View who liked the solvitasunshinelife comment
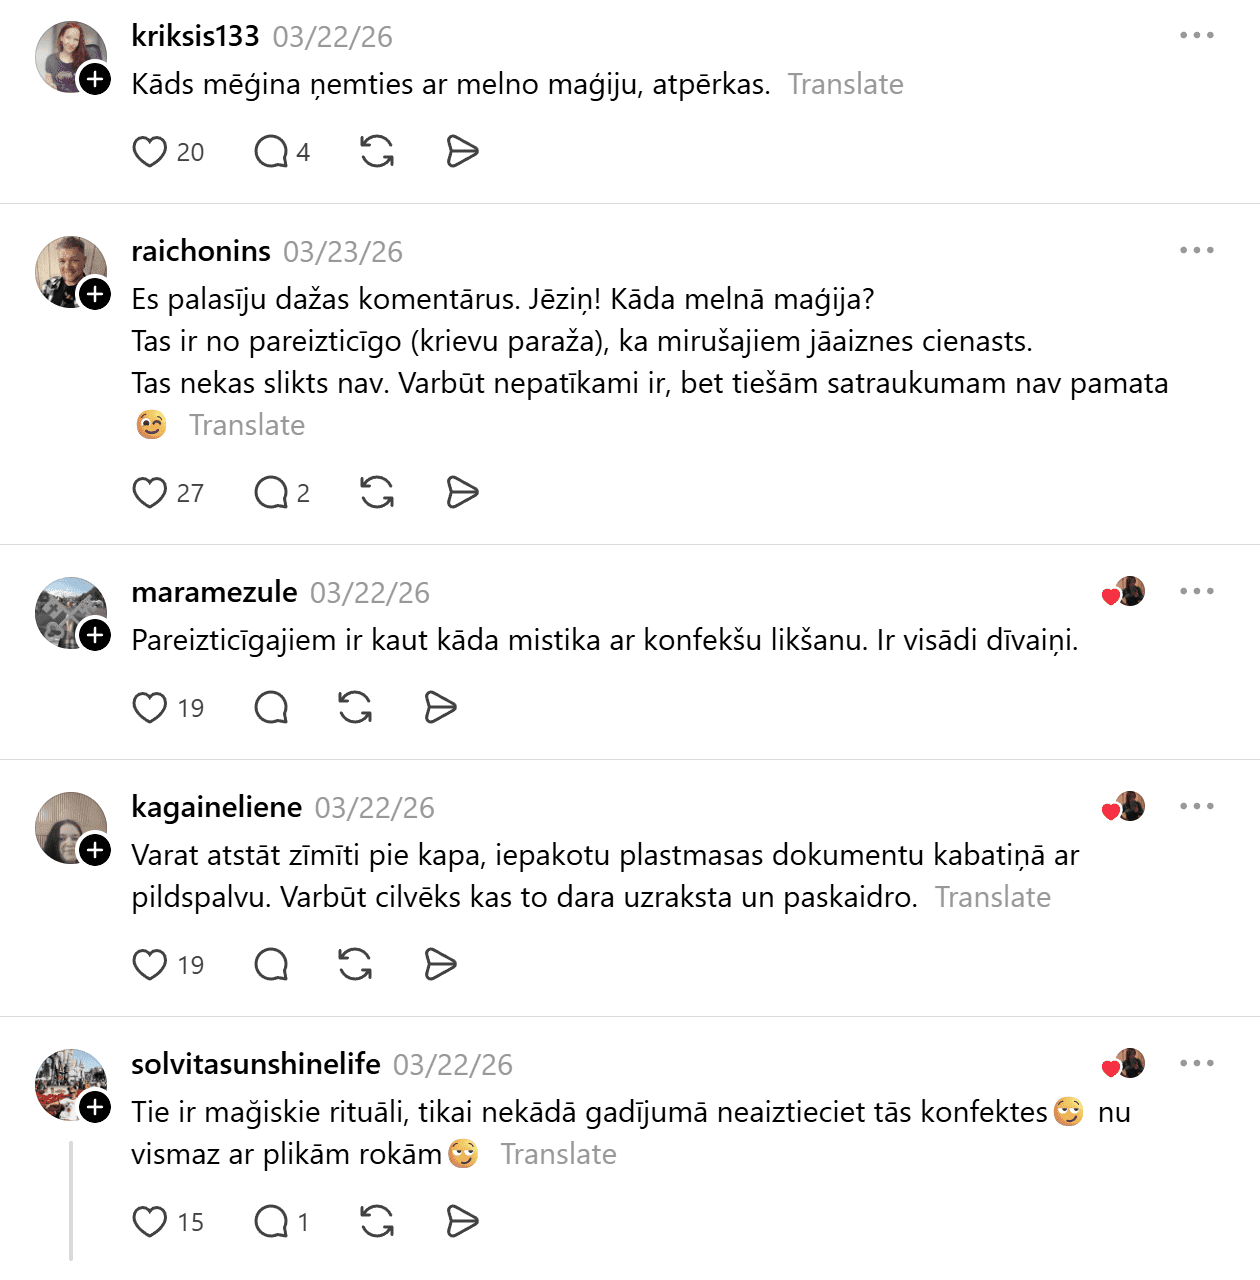The height and width of the screenshot is (1280, 1260). tap(1123, 1064)
